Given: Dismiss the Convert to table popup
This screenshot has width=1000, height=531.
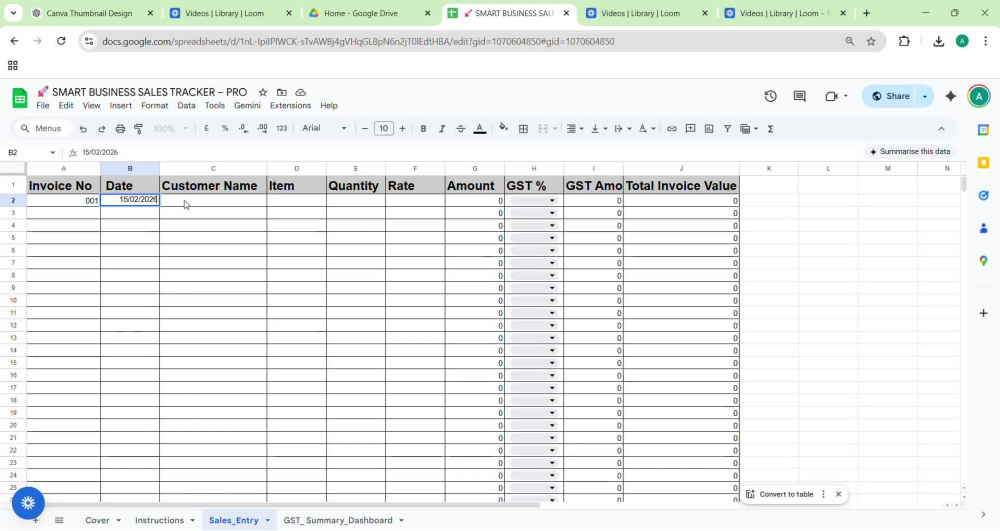Looking at the screenshot, I should (839, 494).
